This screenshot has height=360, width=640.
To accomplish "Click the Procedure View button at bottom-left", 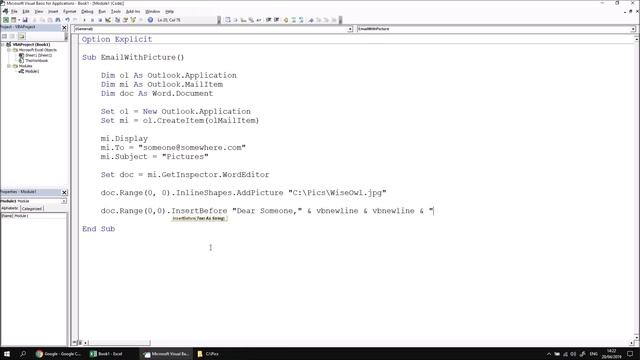I will click(75, 342).
